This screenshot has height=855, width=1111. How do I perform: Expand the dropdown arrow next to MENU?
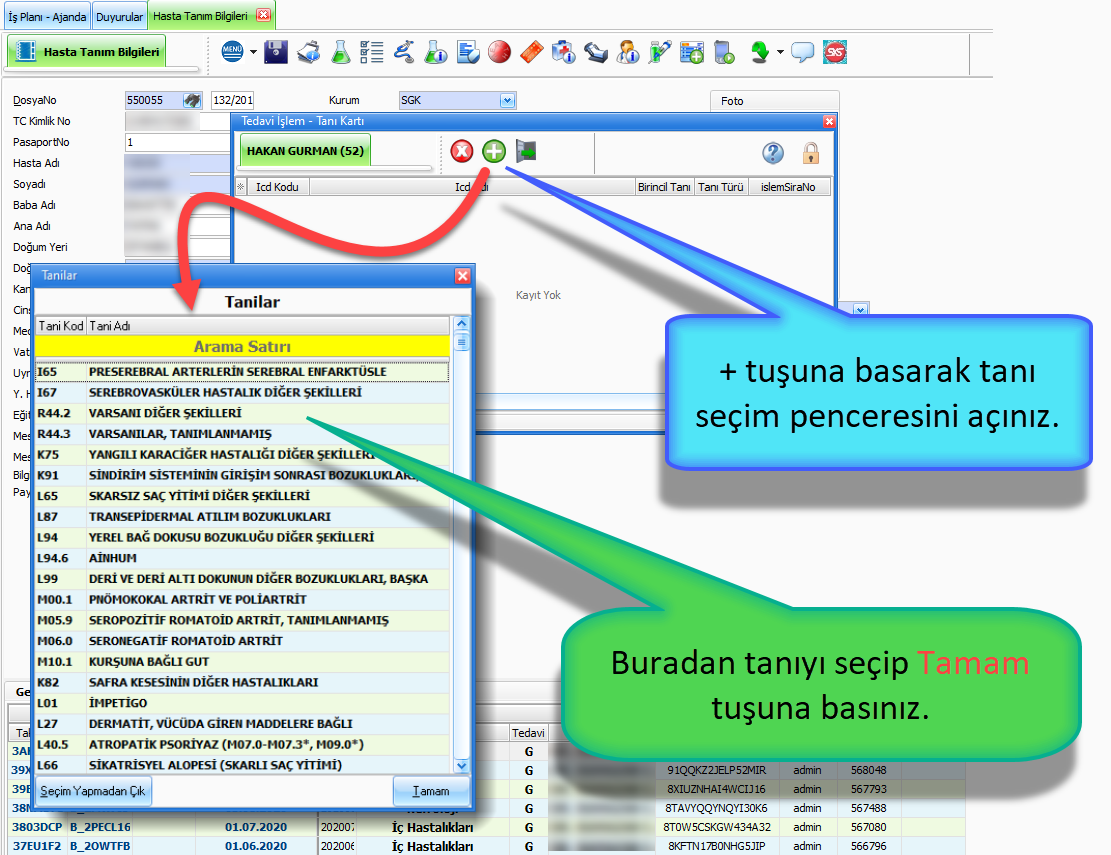pos(253,52)
